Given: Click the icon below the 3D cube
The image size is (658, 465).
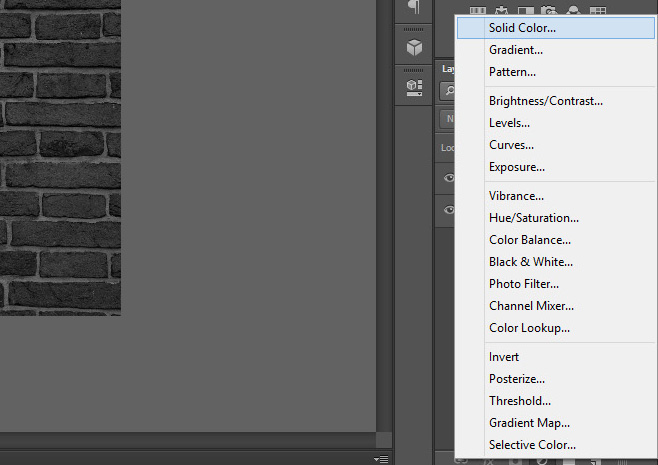Looking at the screenshot, I should tap(413, 87).
